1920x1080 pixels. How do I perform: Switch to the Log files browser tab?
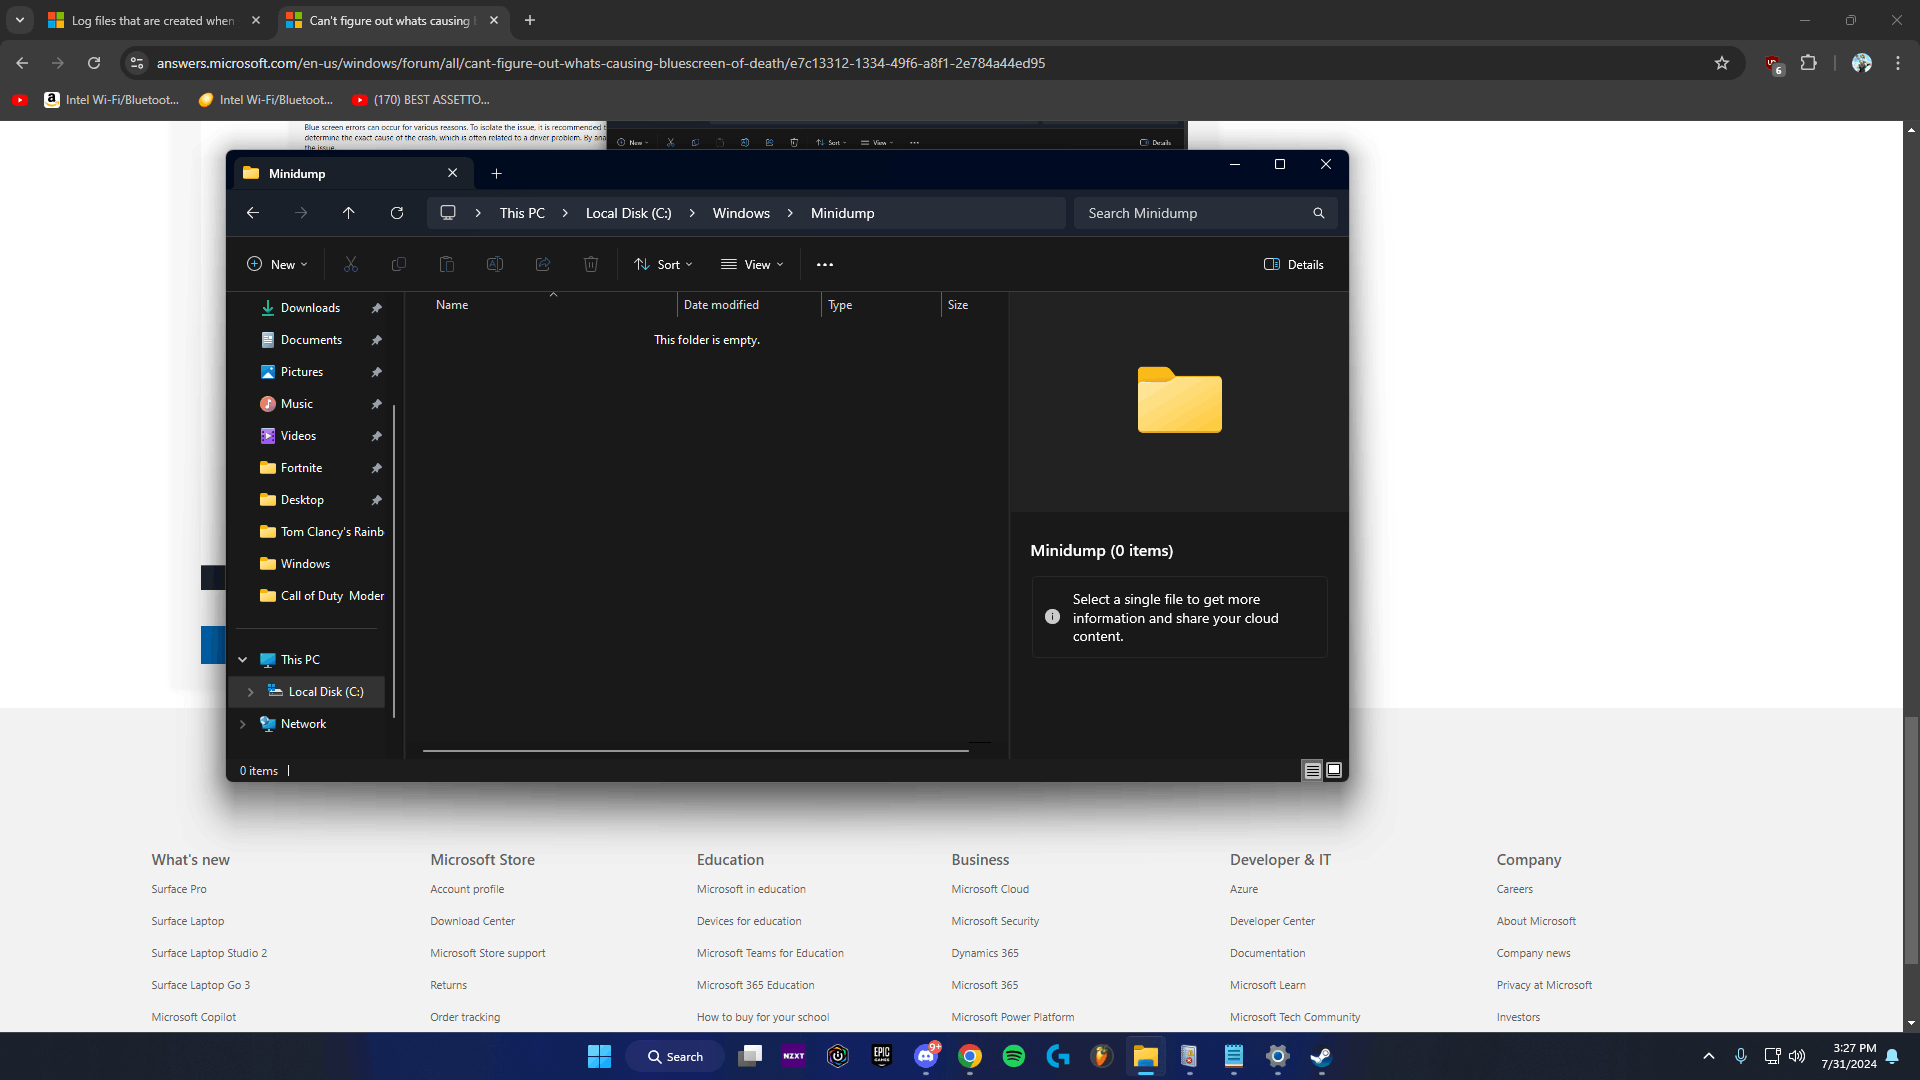pos(152,20)
